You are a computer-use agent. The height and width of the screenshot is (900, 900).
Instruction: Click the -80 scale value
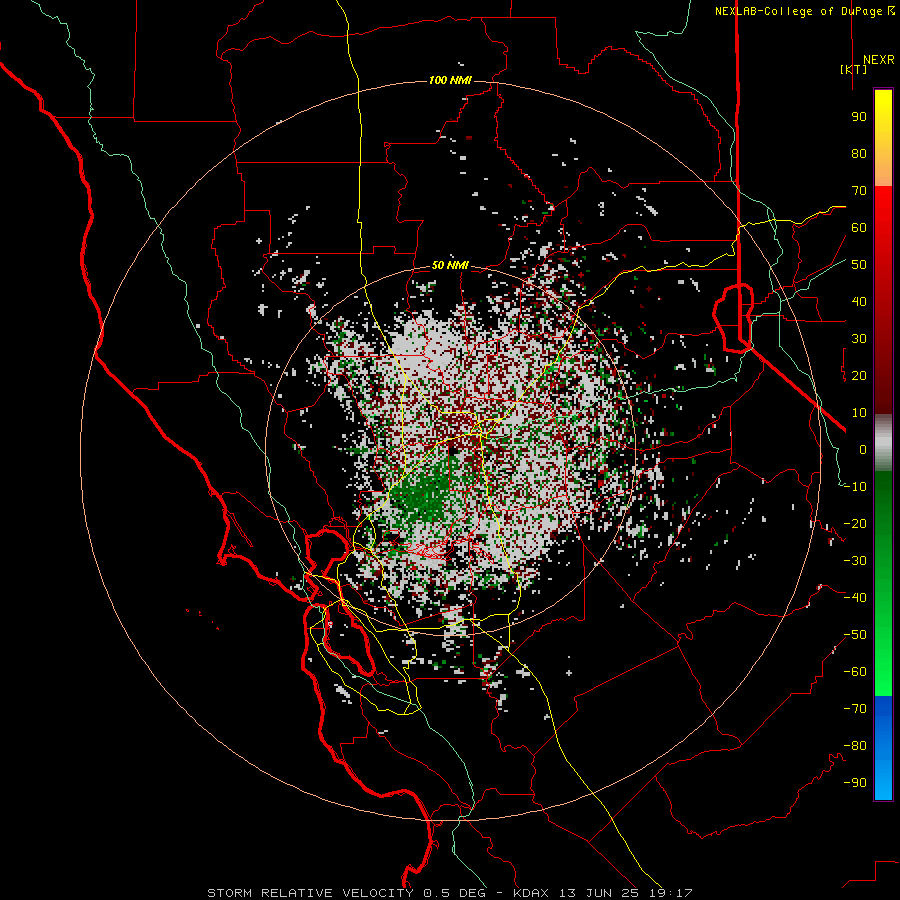(855, 746)
